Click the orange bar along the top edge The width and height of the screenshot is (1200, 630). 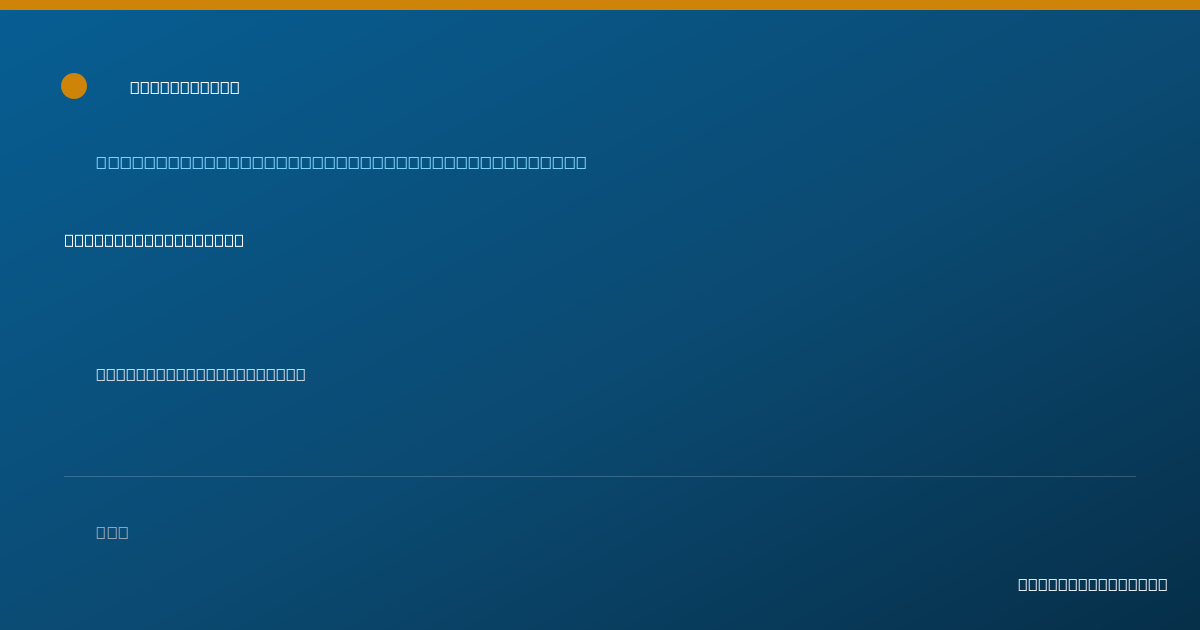point(600,5)
